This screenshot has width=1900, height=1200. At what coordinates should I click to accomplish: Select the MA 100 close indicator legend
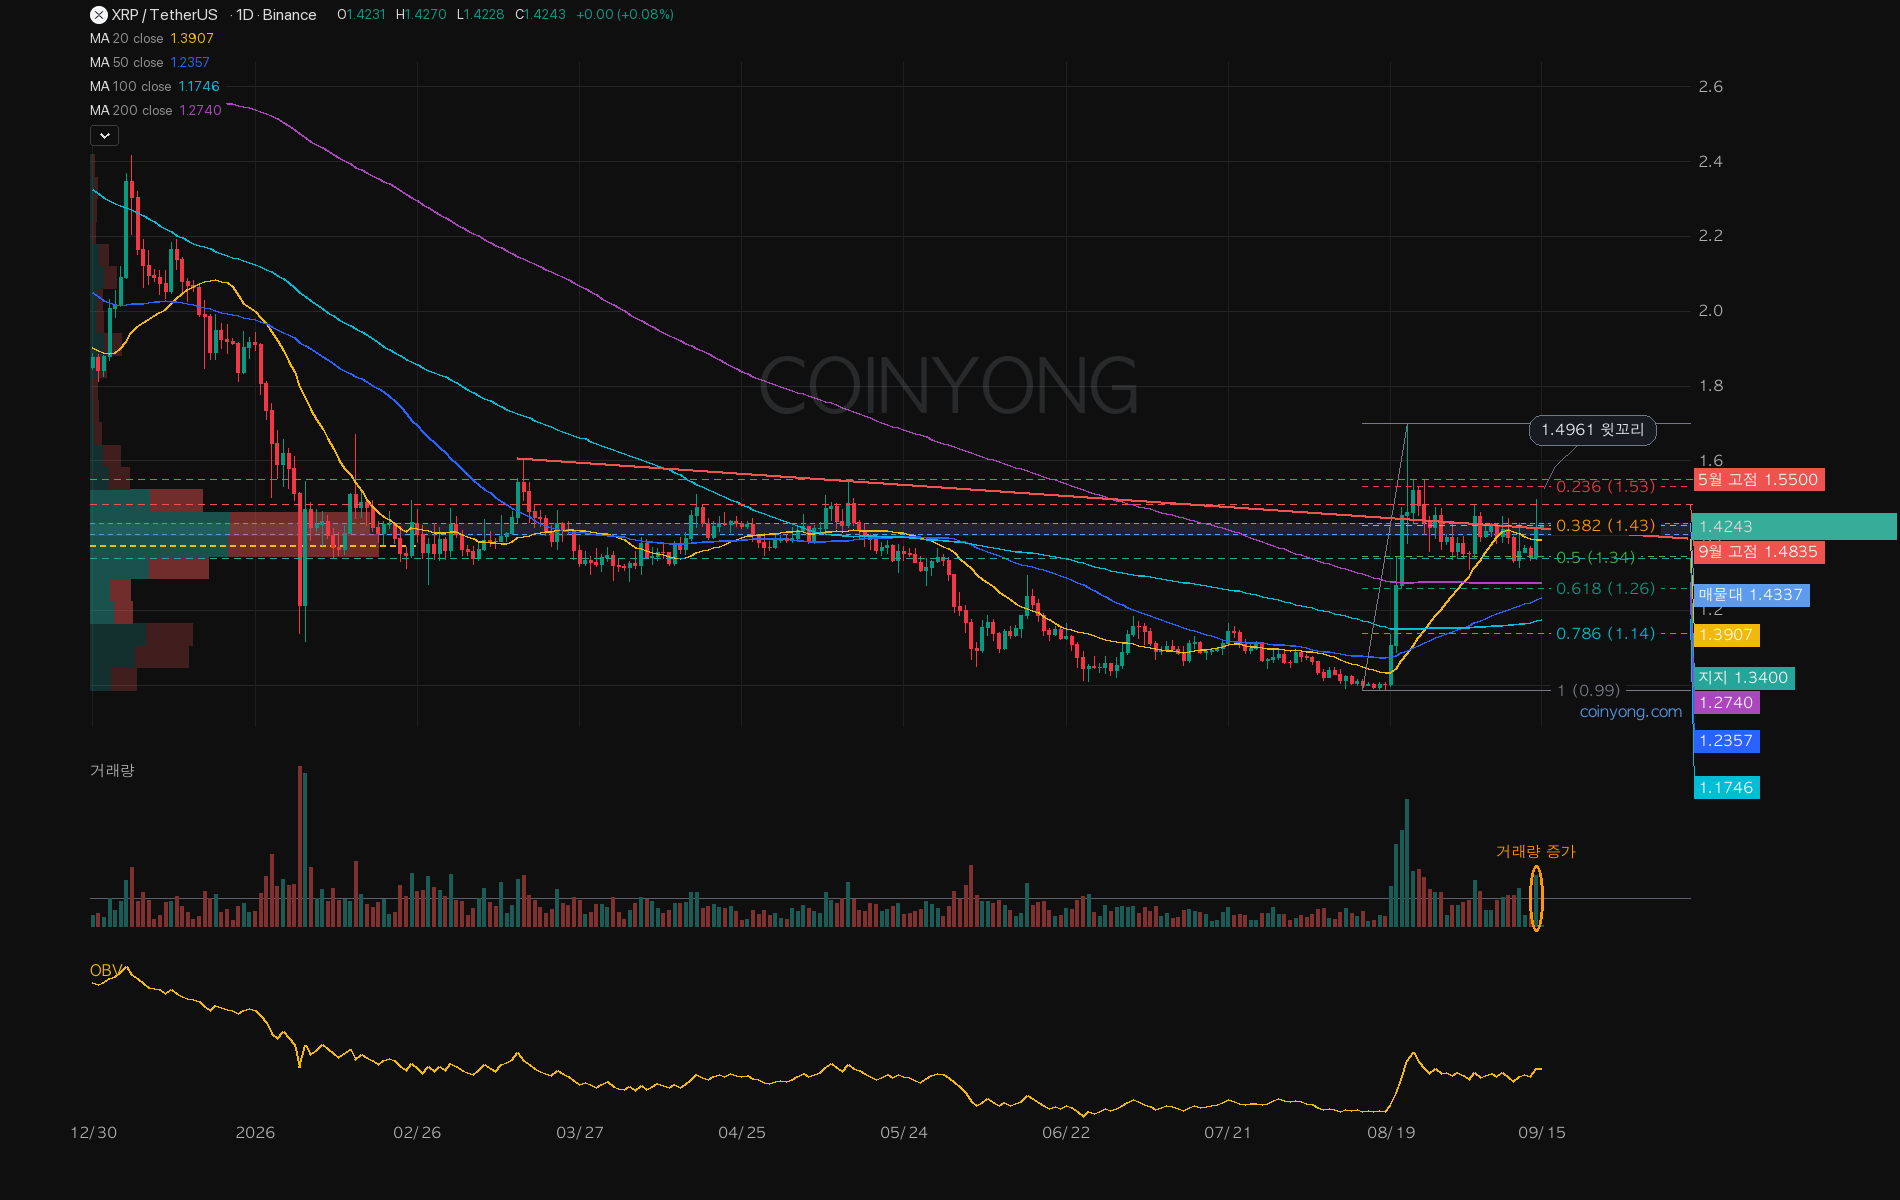pos(155,86)
